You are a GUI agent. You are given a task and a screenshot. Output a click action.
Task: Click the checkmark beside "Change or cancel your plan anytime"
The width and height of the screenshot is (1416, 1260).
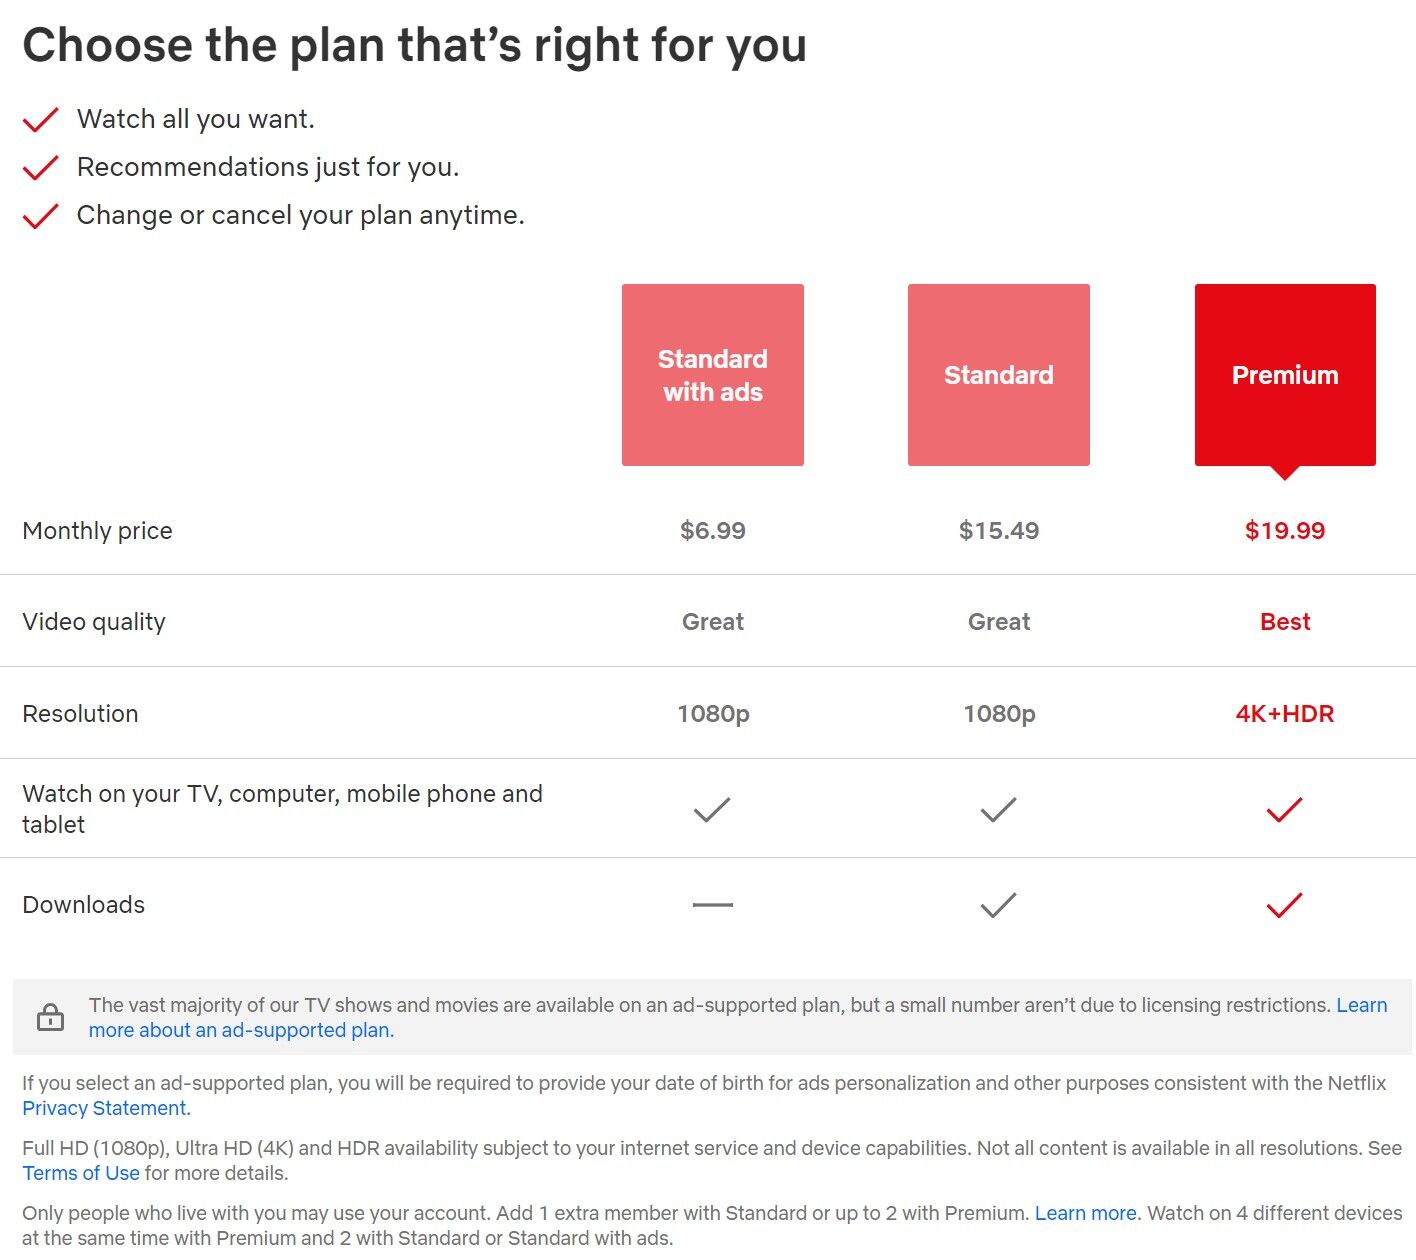pos(39,215)
